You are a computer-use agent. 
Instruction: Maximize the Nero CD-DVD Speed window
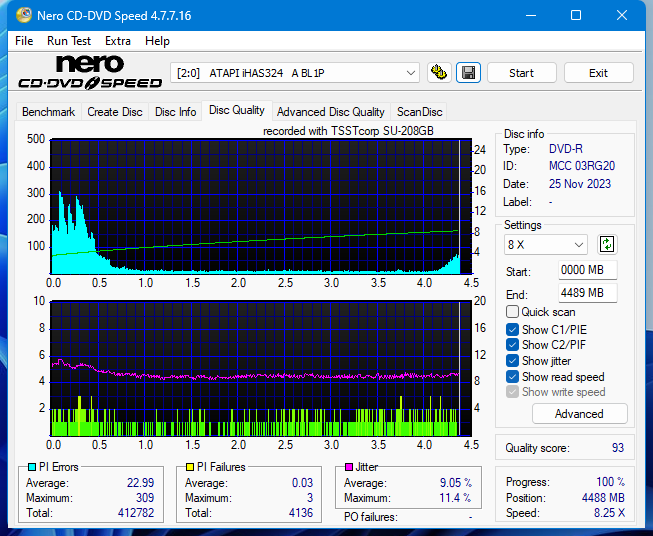click(x=576, y=15)
